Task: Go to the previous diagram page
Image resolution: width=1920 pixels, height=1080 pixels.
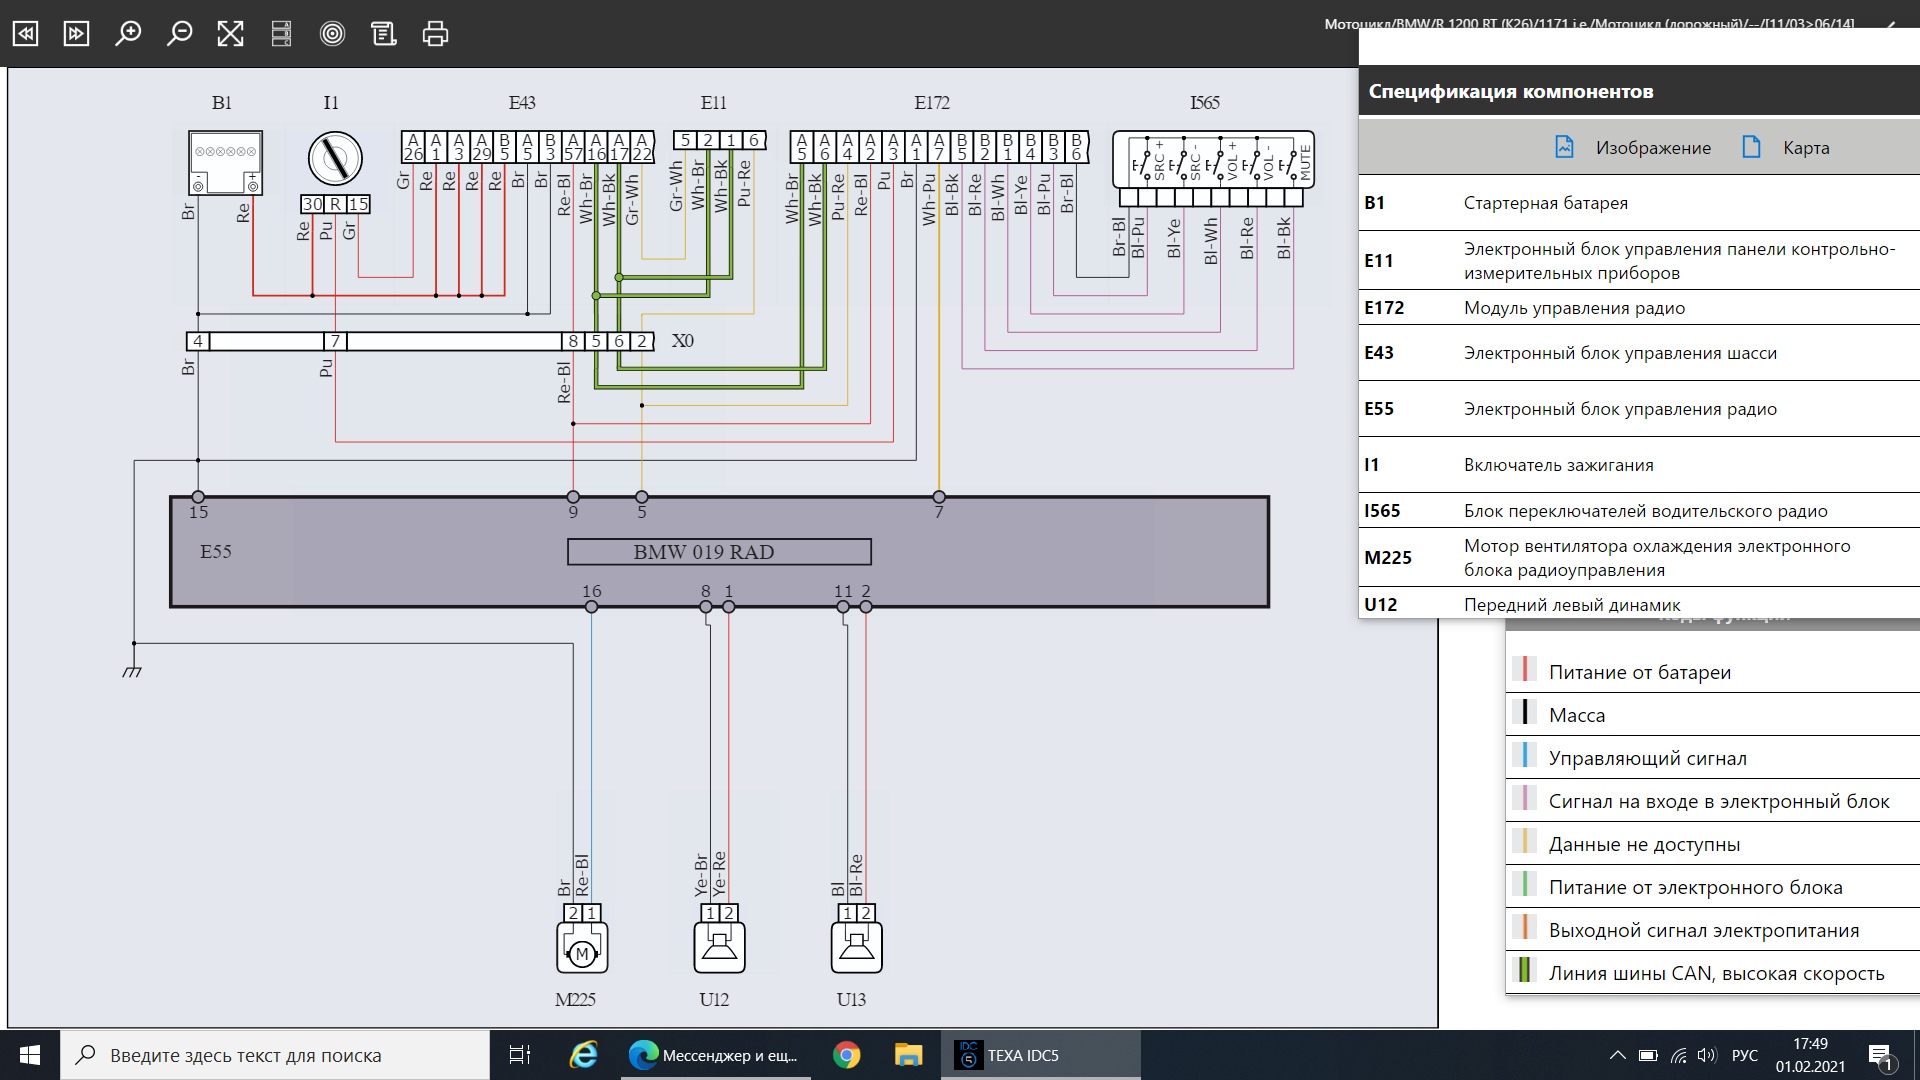Action: click(25, 34)
